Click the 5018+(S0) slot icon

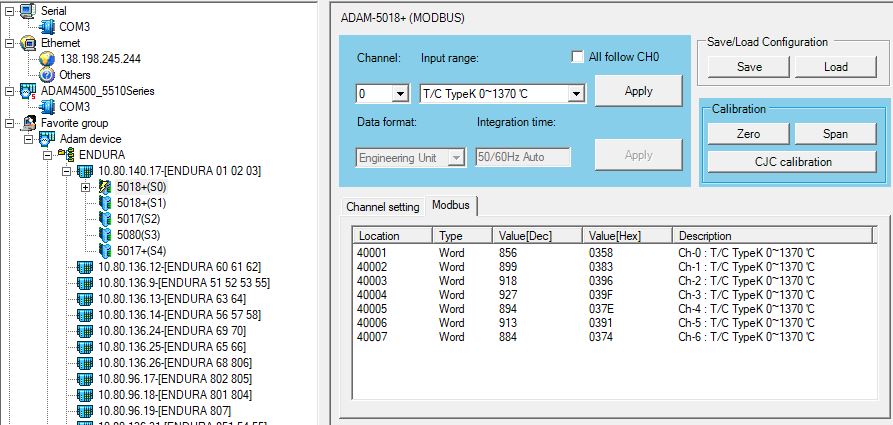[105, 186]
